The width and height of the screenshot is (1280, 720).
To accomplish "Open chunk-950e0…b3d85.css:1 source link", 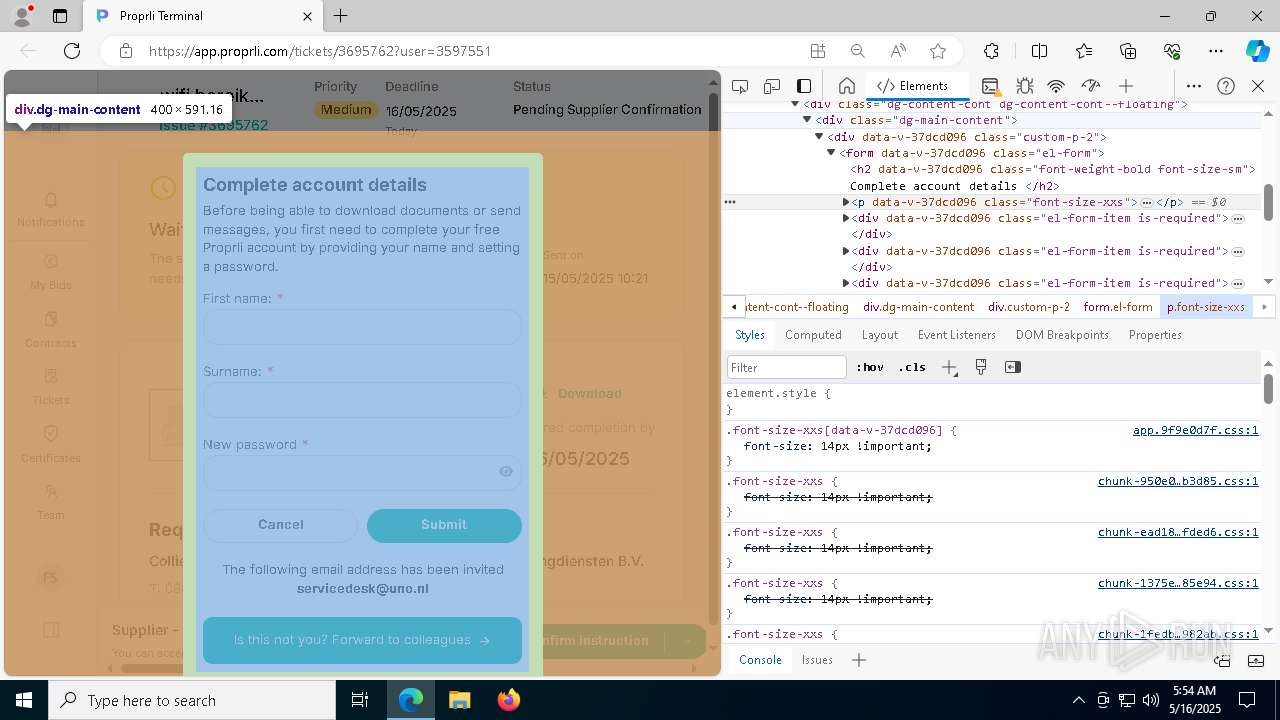I will (x=1178, y=481).
